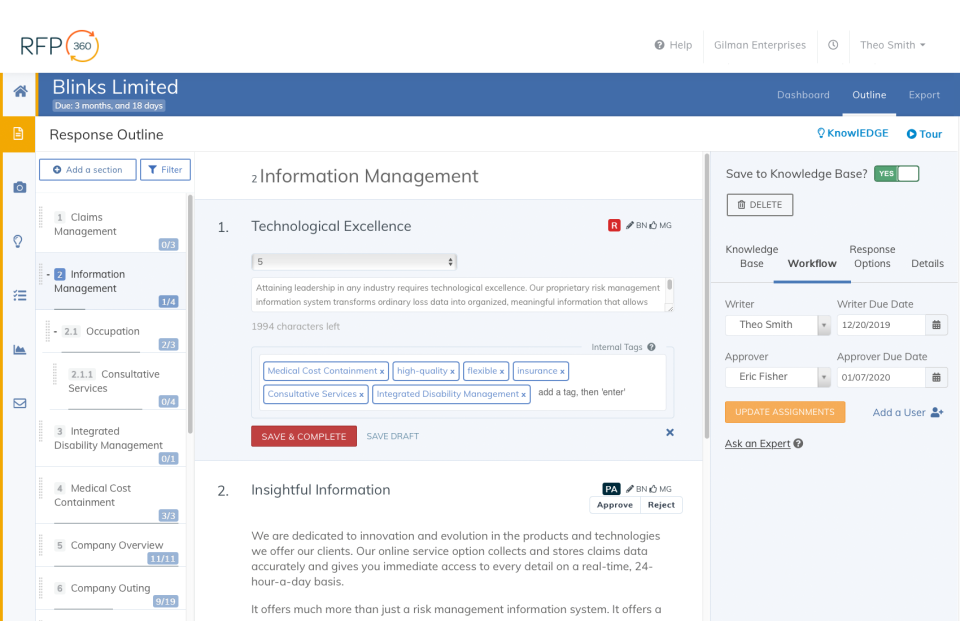Toggle Save to Knowledge Base off

click(896, 173)
